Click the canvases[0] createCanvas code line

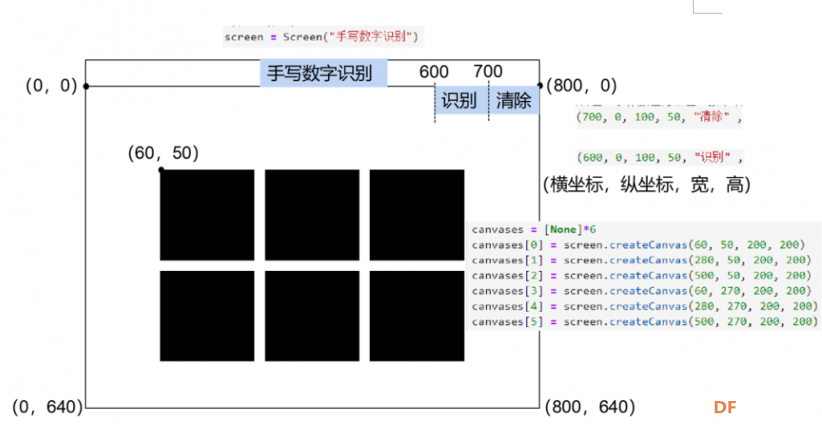coord(638,245)
